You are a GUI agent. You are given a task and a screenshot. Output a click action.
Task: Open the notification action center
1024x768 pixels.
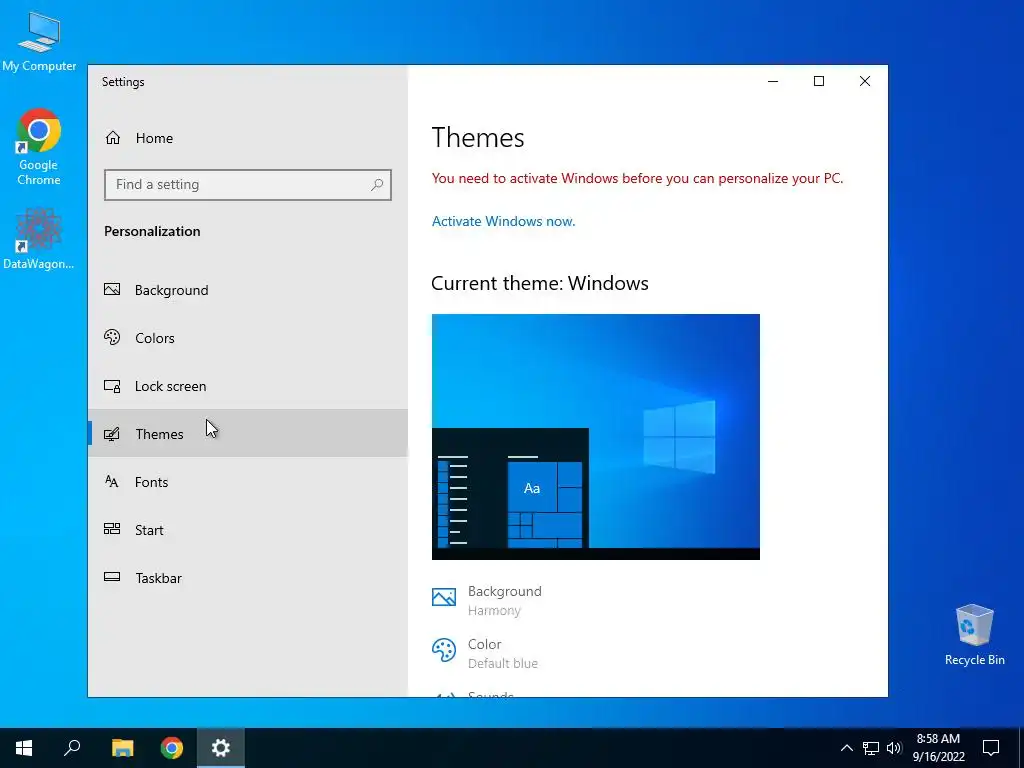(991, 748)
